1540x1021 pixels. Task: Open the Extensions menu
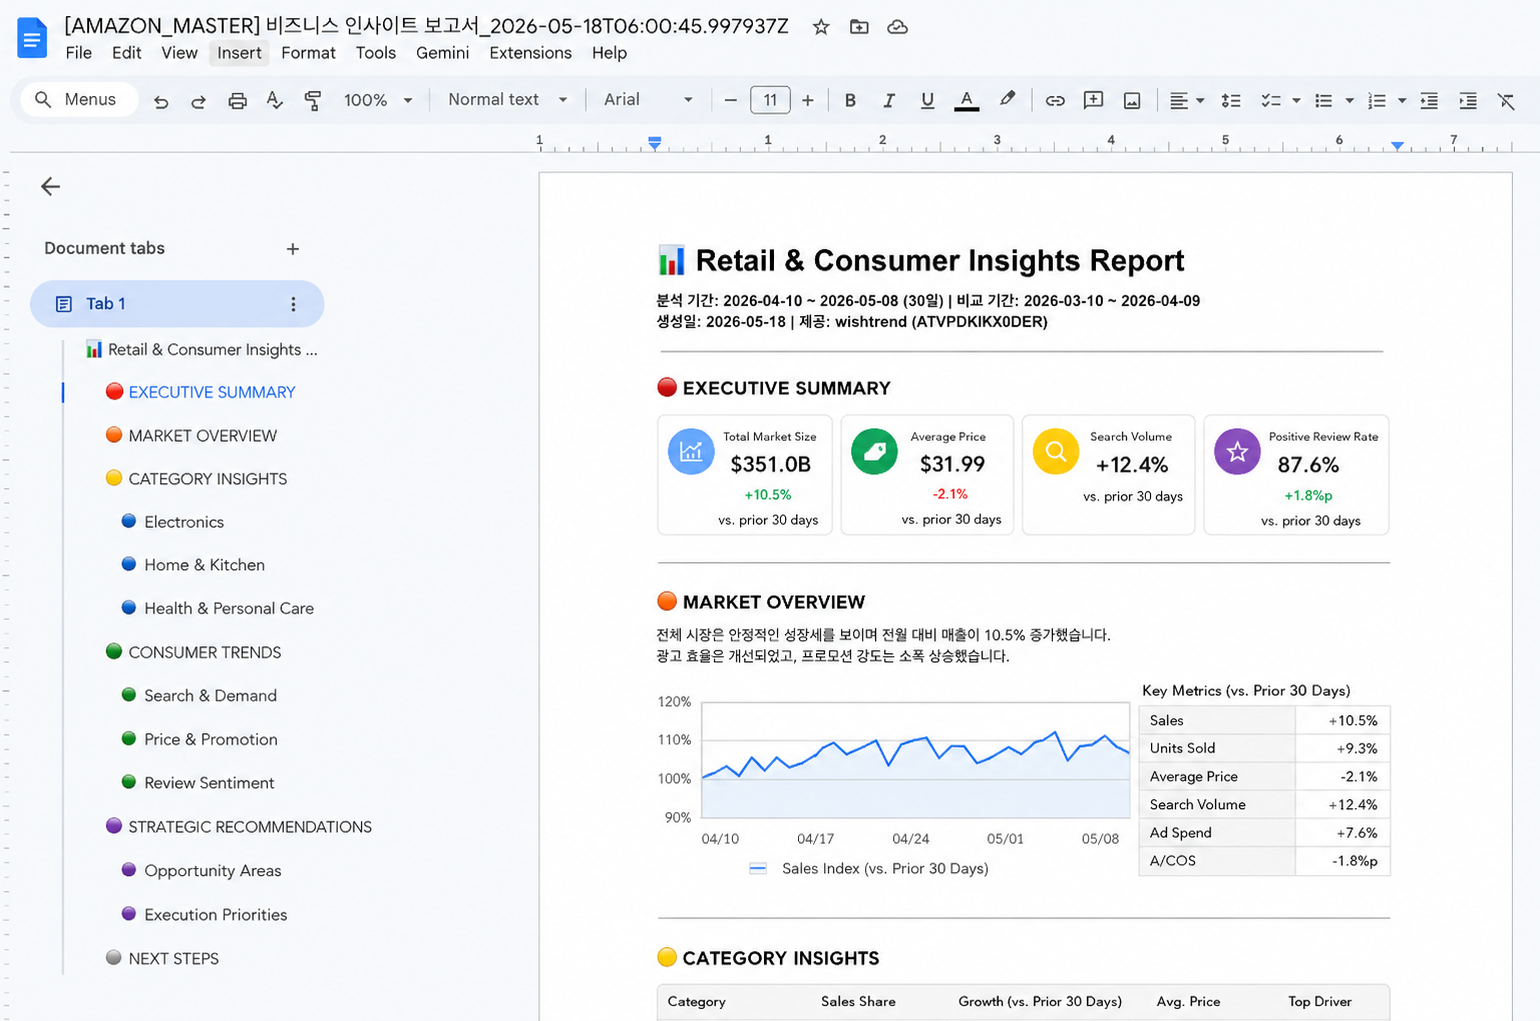531,53
